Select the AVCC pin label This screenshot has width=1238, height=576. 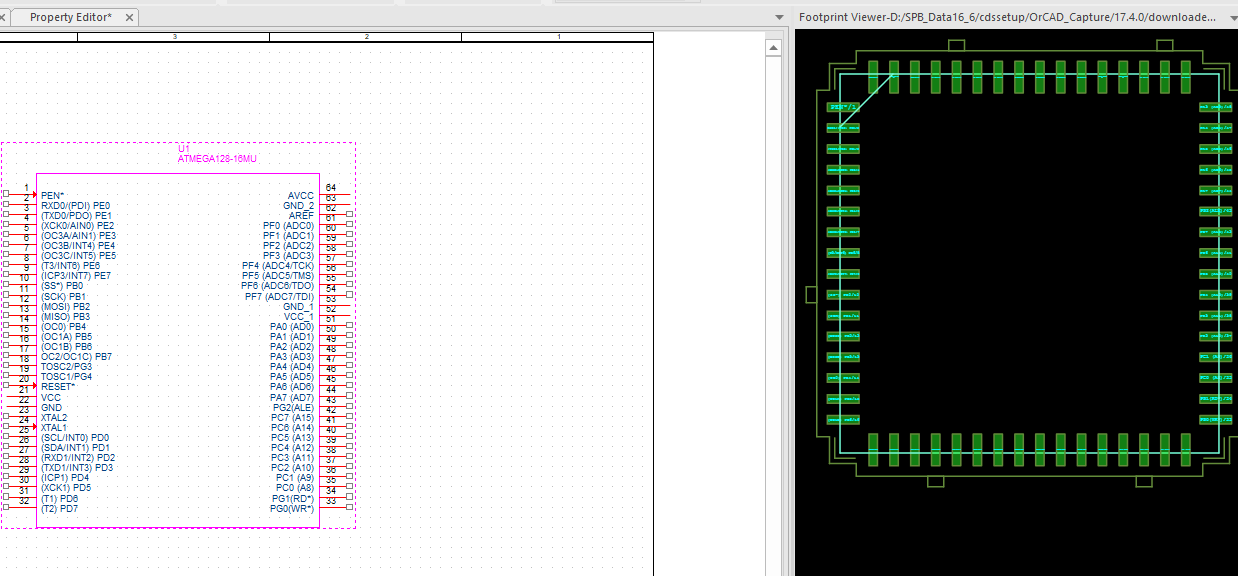(x=301, y=196)
